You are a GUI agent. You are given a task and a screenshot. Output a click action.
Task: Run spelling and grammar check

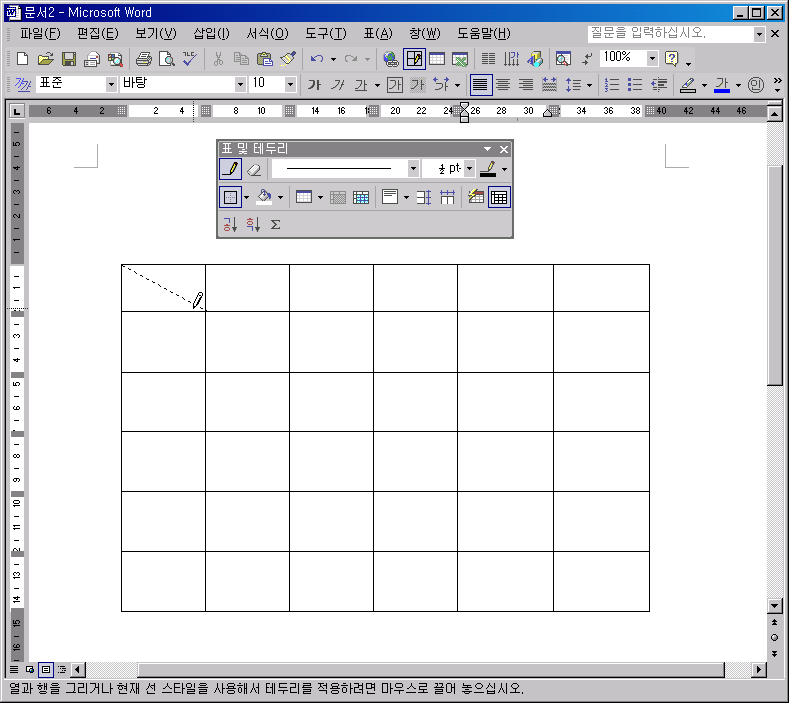(x=190, y=59)
